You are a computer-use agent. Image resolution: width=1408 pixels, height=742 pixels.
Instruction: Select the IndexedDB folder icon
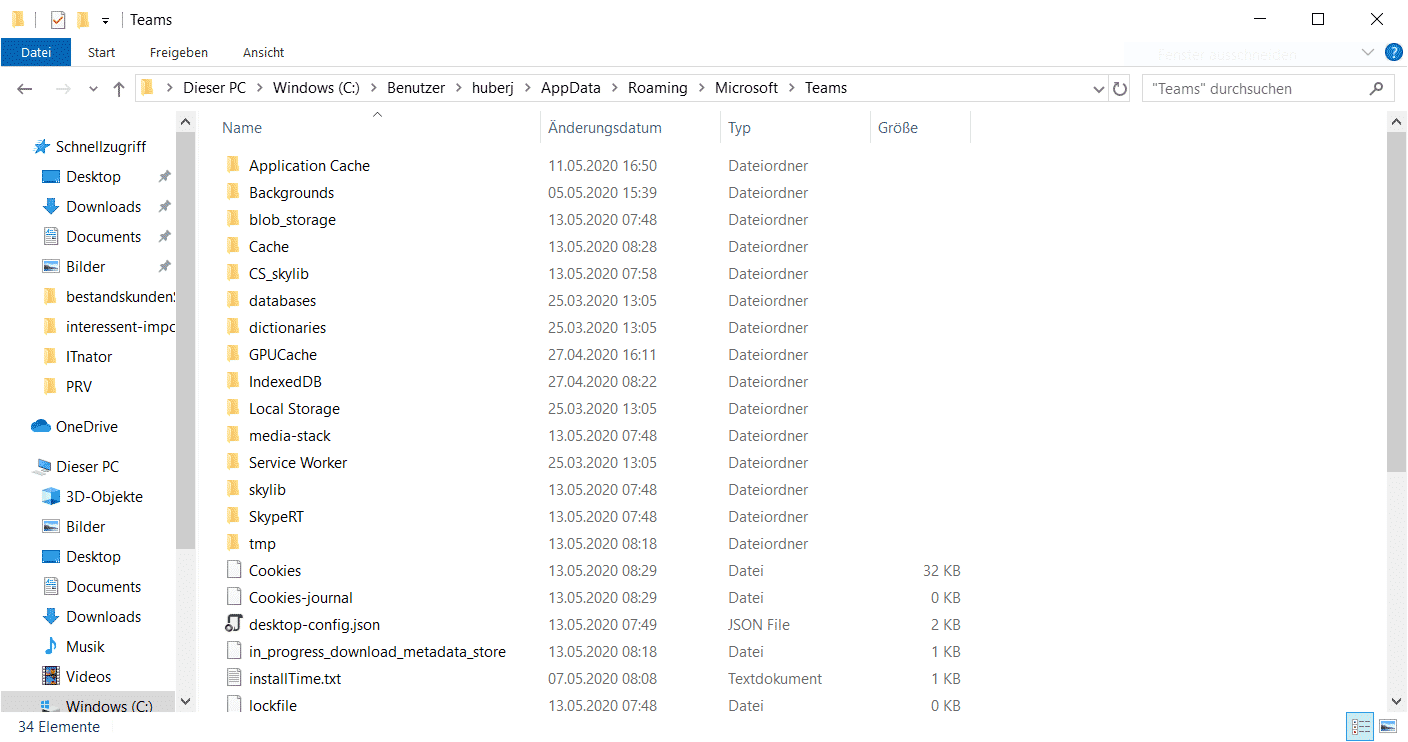(233, 381)
